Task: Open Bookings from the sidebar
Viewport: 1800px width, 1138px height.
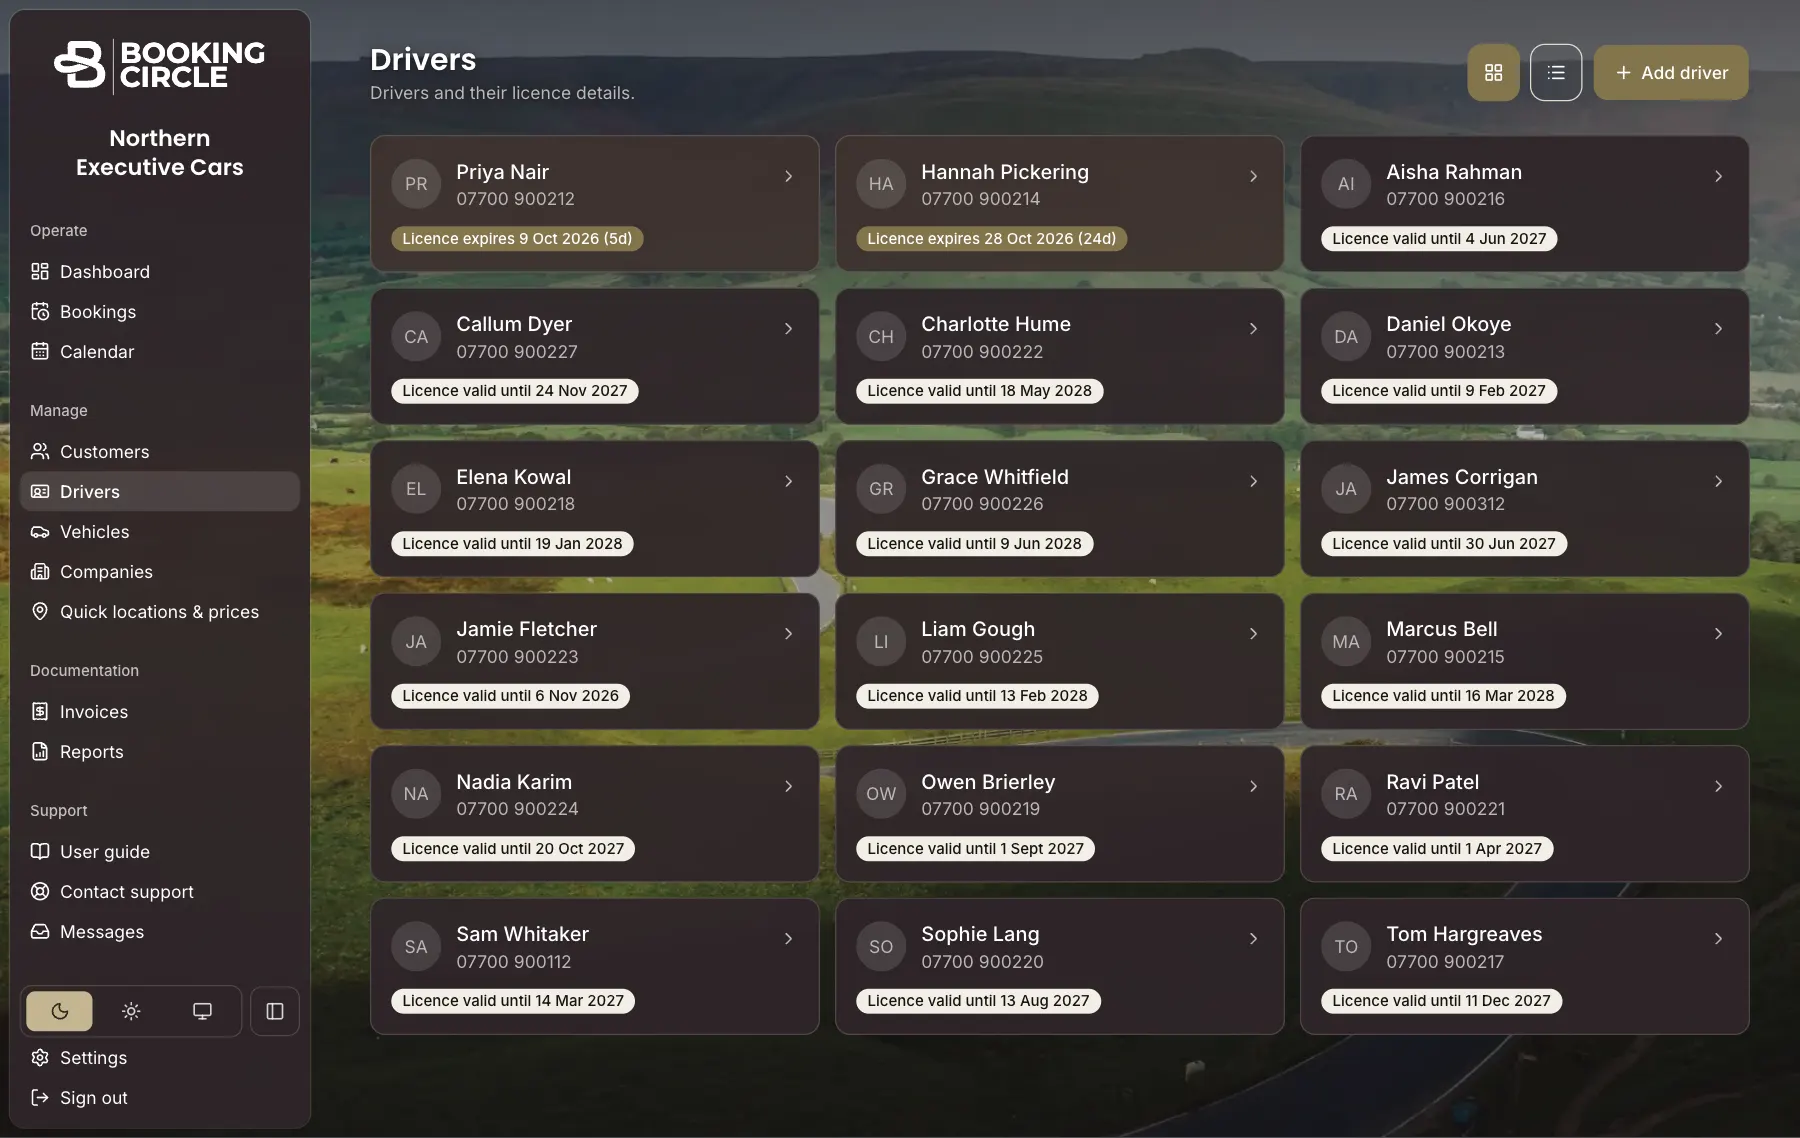Action: coord(160,312)
